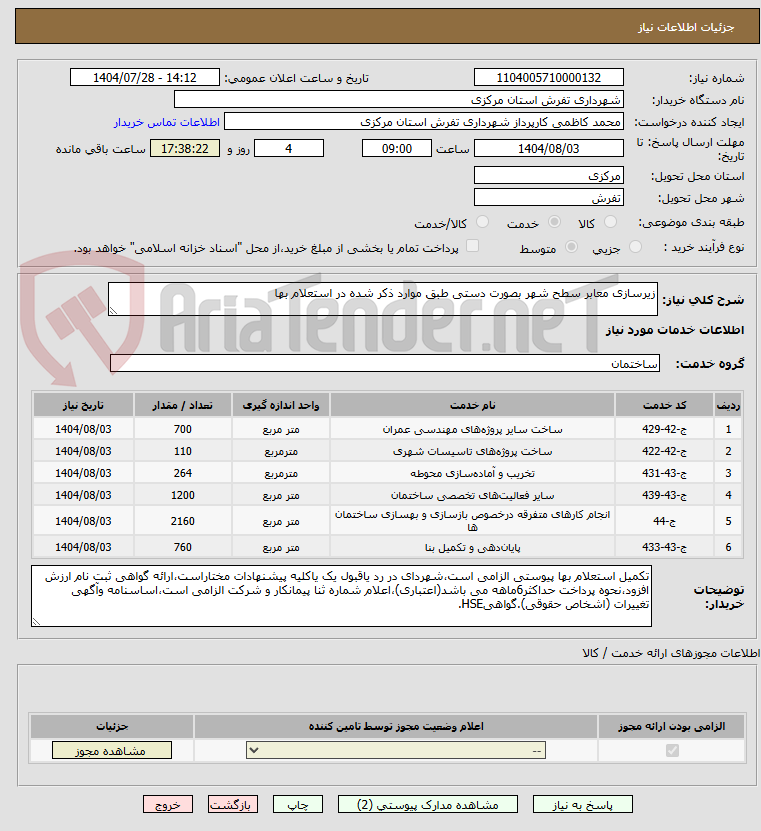Open مشاهده مدارک پیوستی (2) button
This screenshot has width=761, height=831.
click(428, 805)
